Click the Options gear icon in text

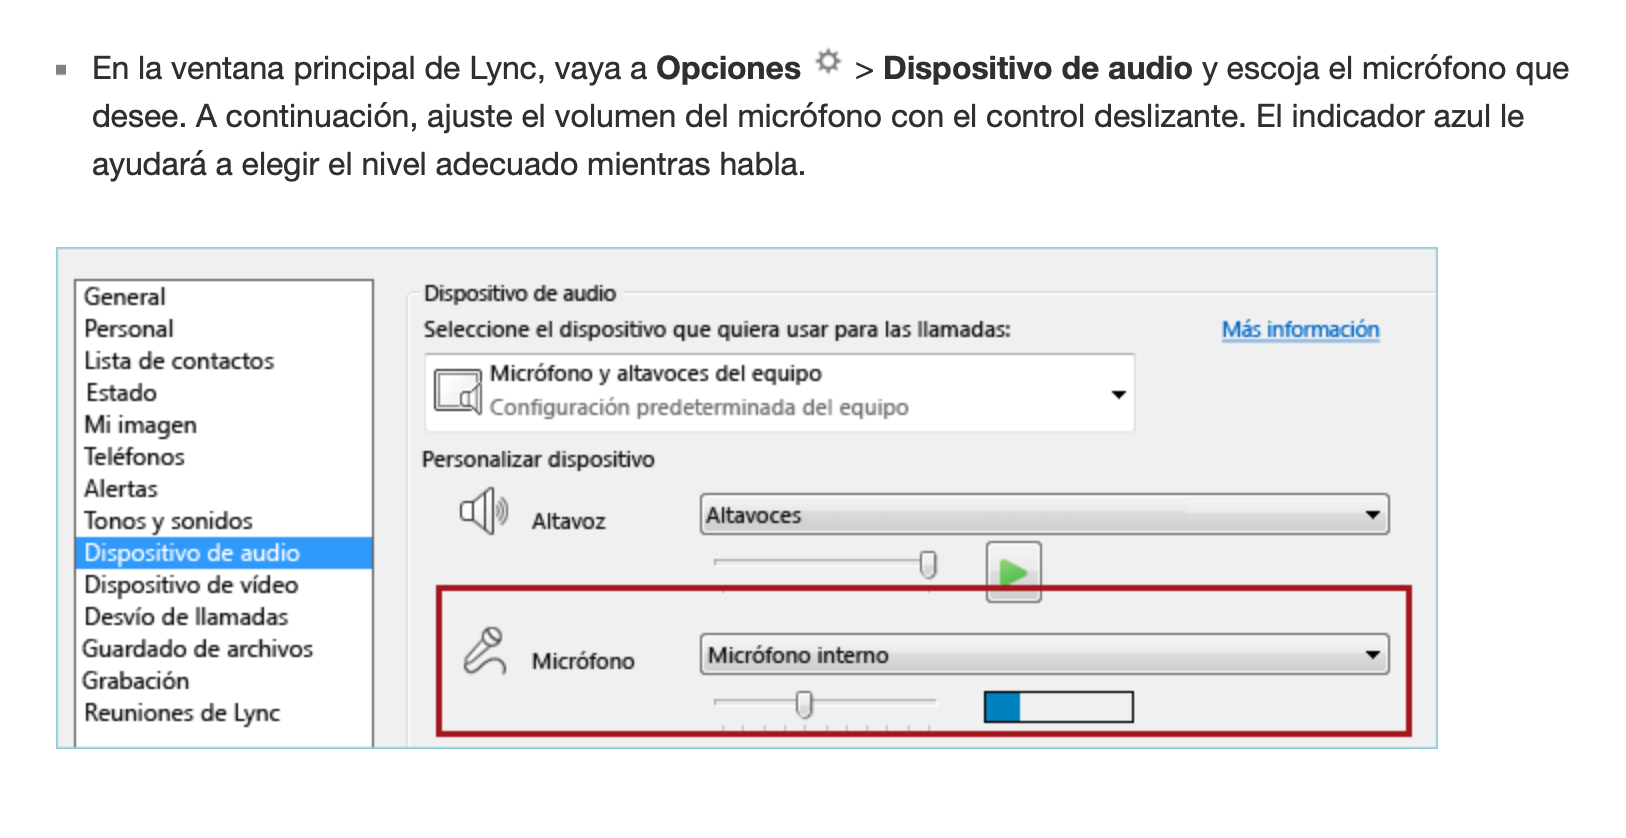click(x=828, y=62)
